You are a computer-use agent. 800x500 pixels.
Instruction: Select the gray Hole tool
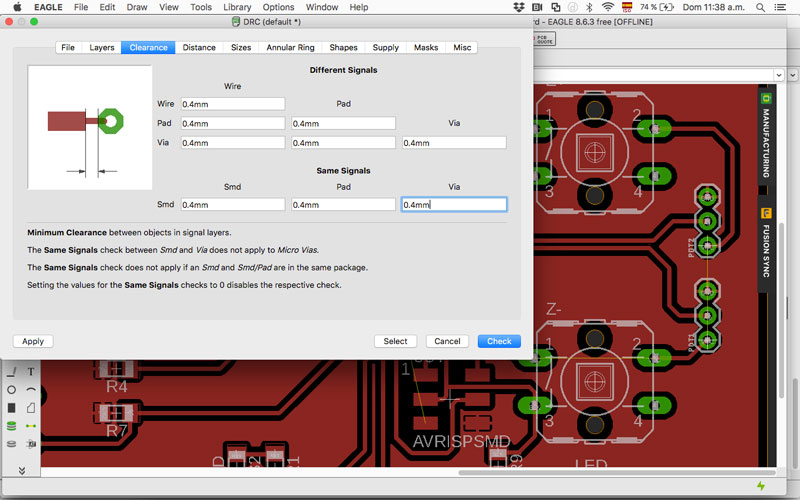click(11, 444)
